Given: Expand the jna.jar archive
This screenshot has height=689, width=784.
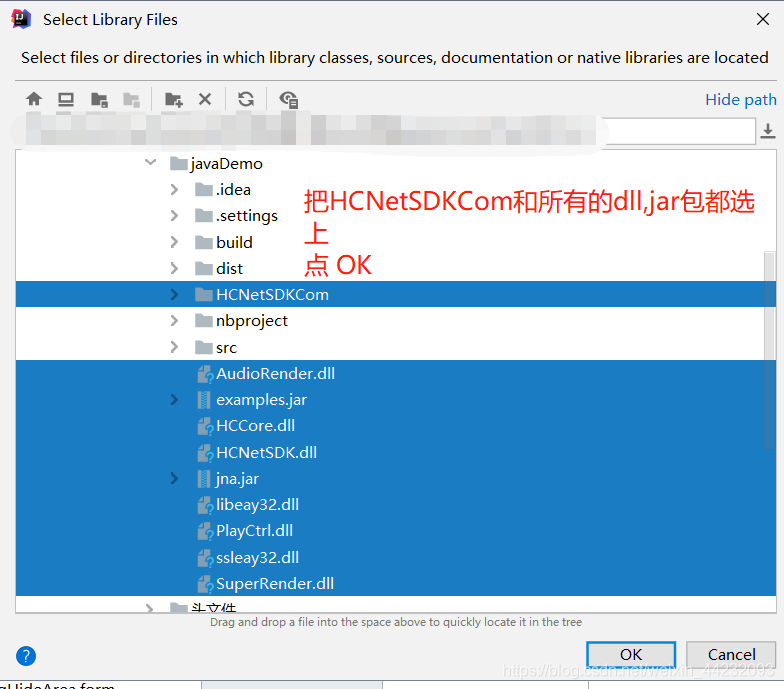Looking at the screenshot, I should click(174, 478).
